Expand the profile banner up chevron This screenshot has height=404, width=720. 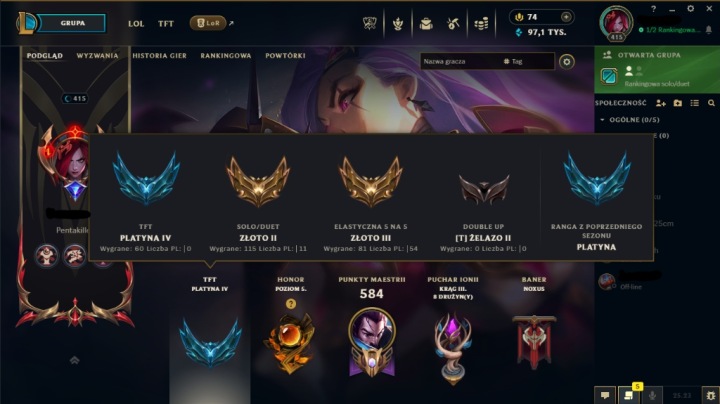(x=74, y=360)
